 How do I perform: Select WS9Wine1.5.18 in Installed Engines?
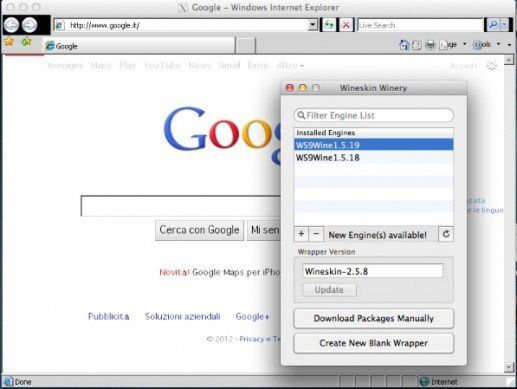point(373,157)
